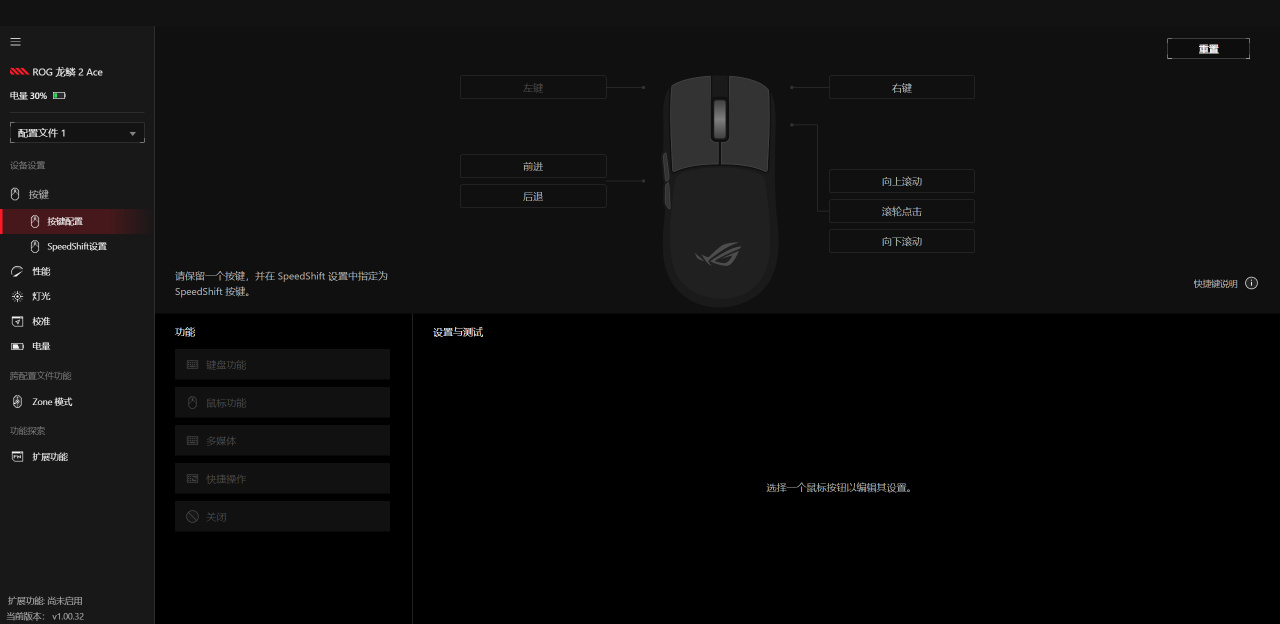Click the gauge icon beside 性能
The width and height of the screenshot is (1280, 624).
pos(16,271)
